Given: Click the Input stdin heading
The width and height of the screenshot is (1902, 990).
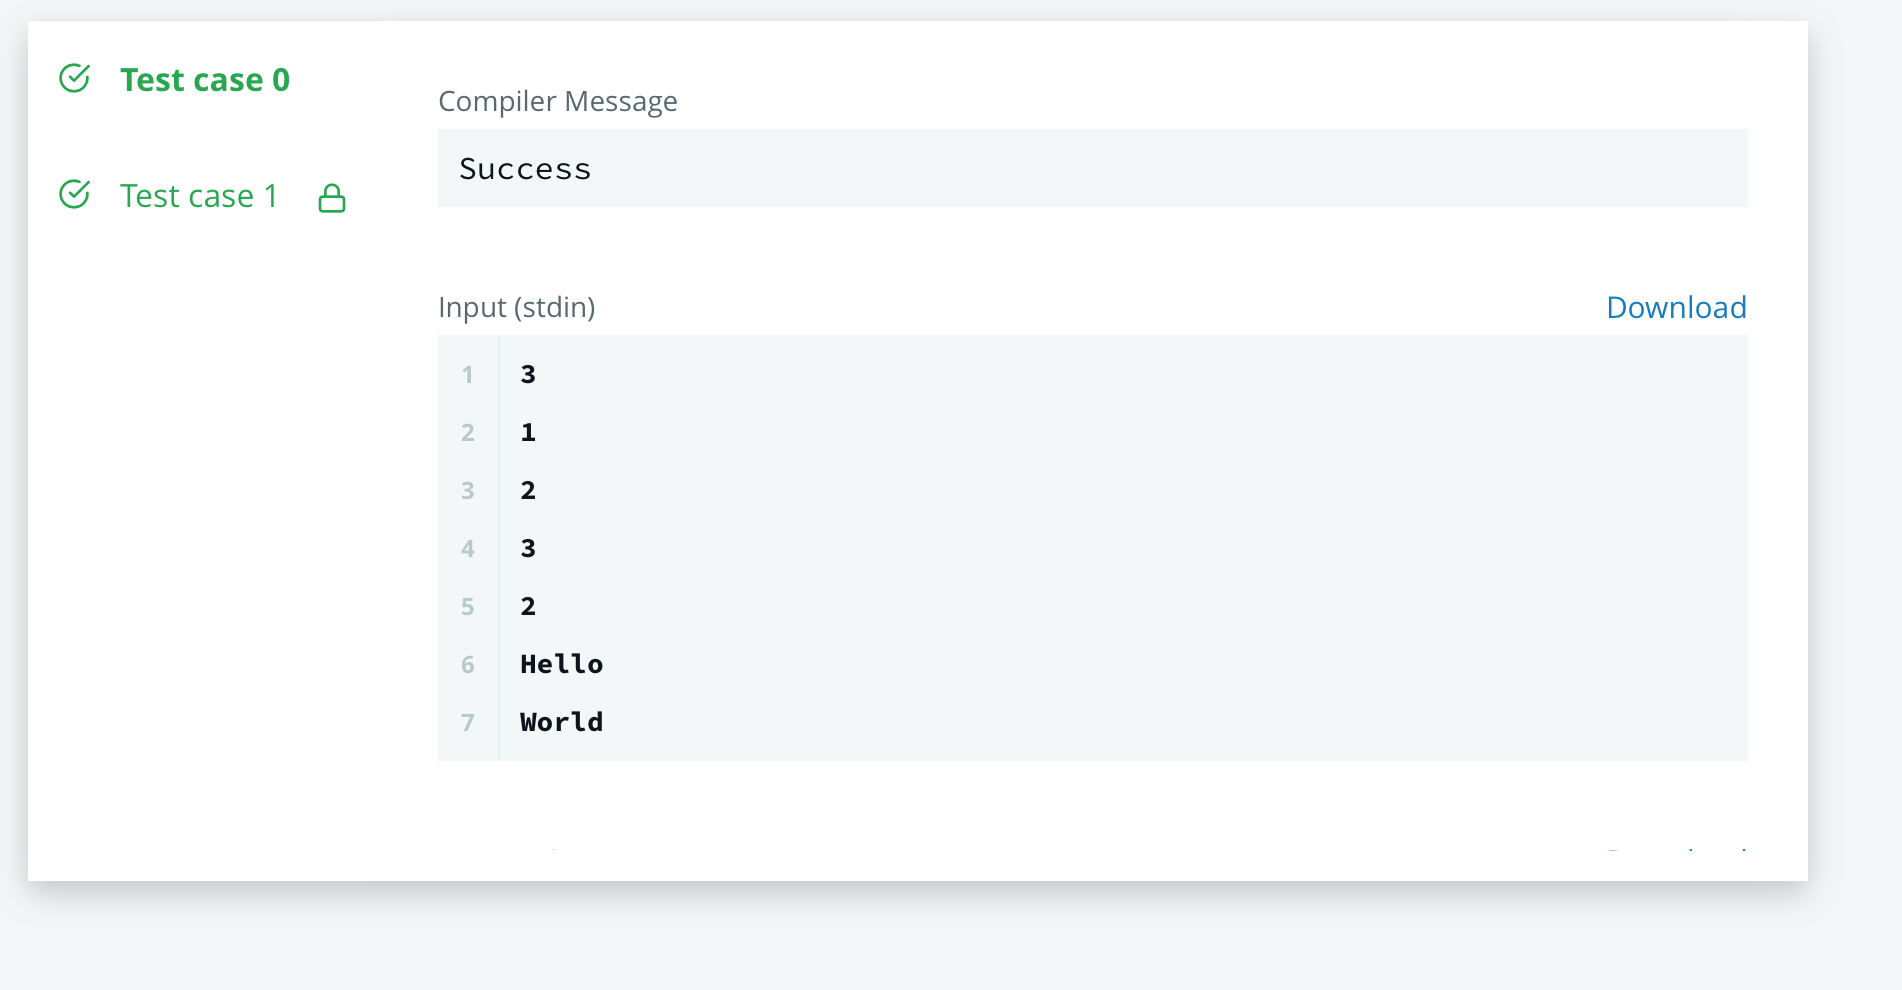Looking at the screenshot, I should coord(516,307).
